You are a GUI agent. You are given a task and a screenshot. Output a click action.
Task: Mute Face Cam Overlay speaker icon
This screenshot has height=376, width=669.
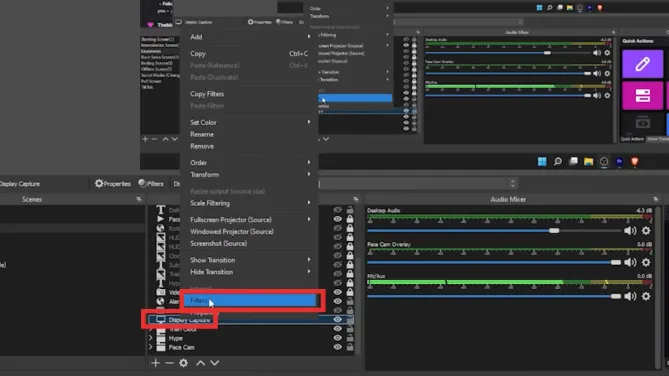(x=630, y=262)
